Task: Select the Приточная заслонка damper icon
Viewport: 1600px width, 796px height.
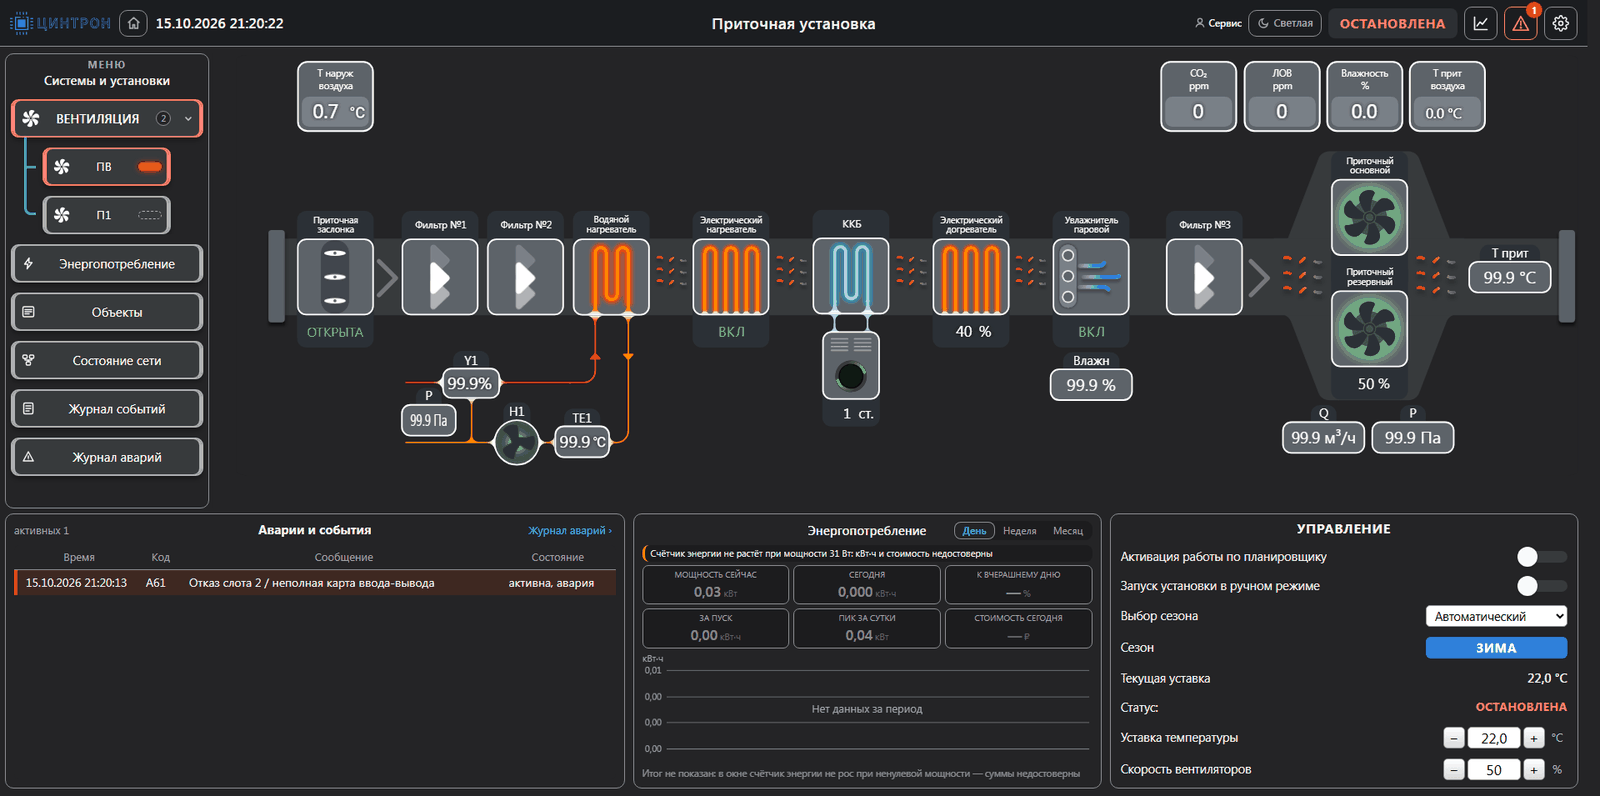Action: click(336, 277)
